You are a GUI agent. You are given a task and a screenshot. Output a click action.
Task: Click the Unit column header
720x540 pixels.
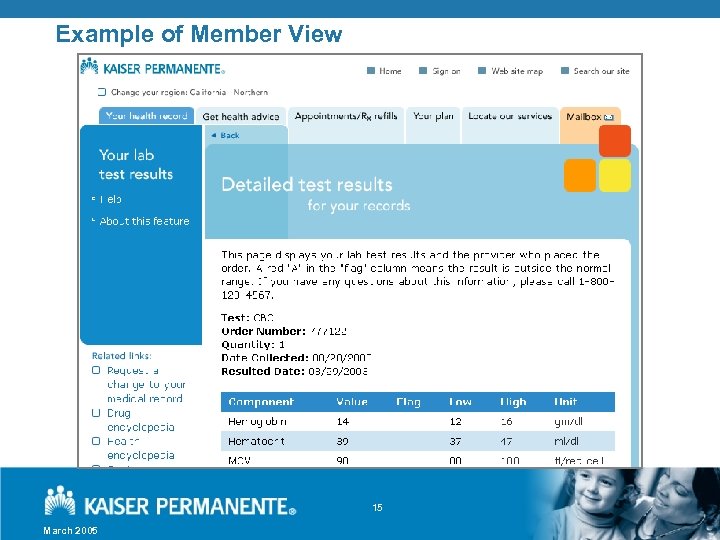click(565, 402)
